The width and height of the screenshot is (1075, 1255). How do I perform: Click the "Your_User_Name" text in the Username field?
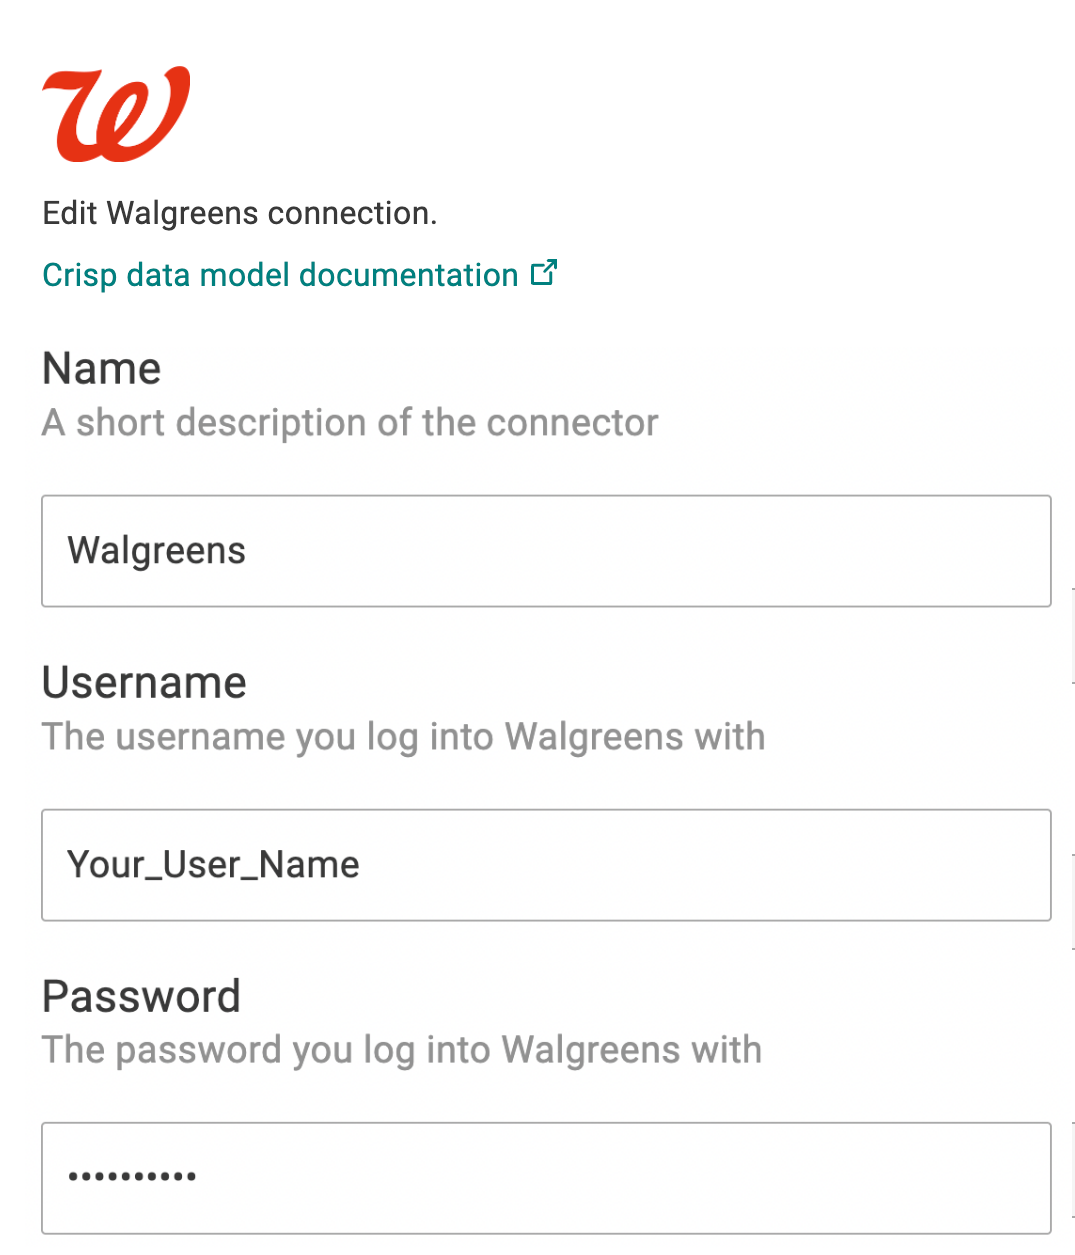213,865
